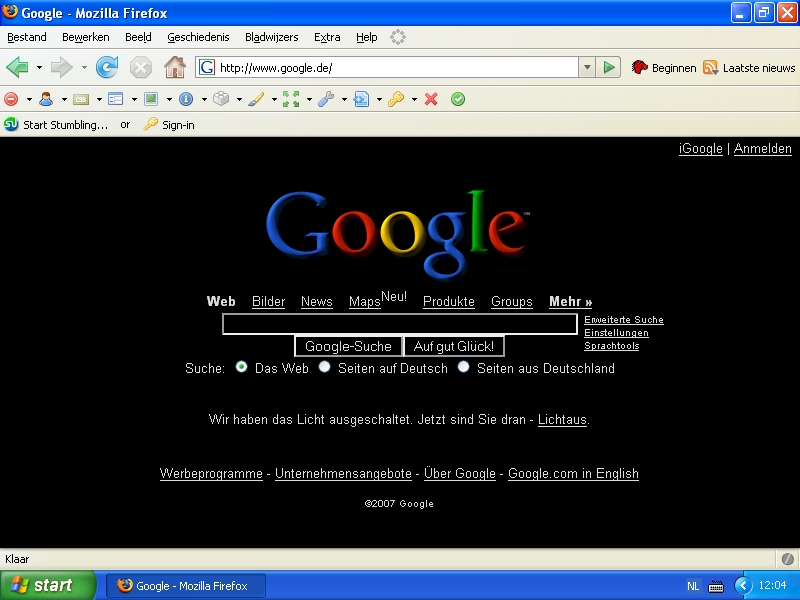The height and width of the screenshot is (600, 800).
Task: Open the Mehr » link
Action: 570,302
